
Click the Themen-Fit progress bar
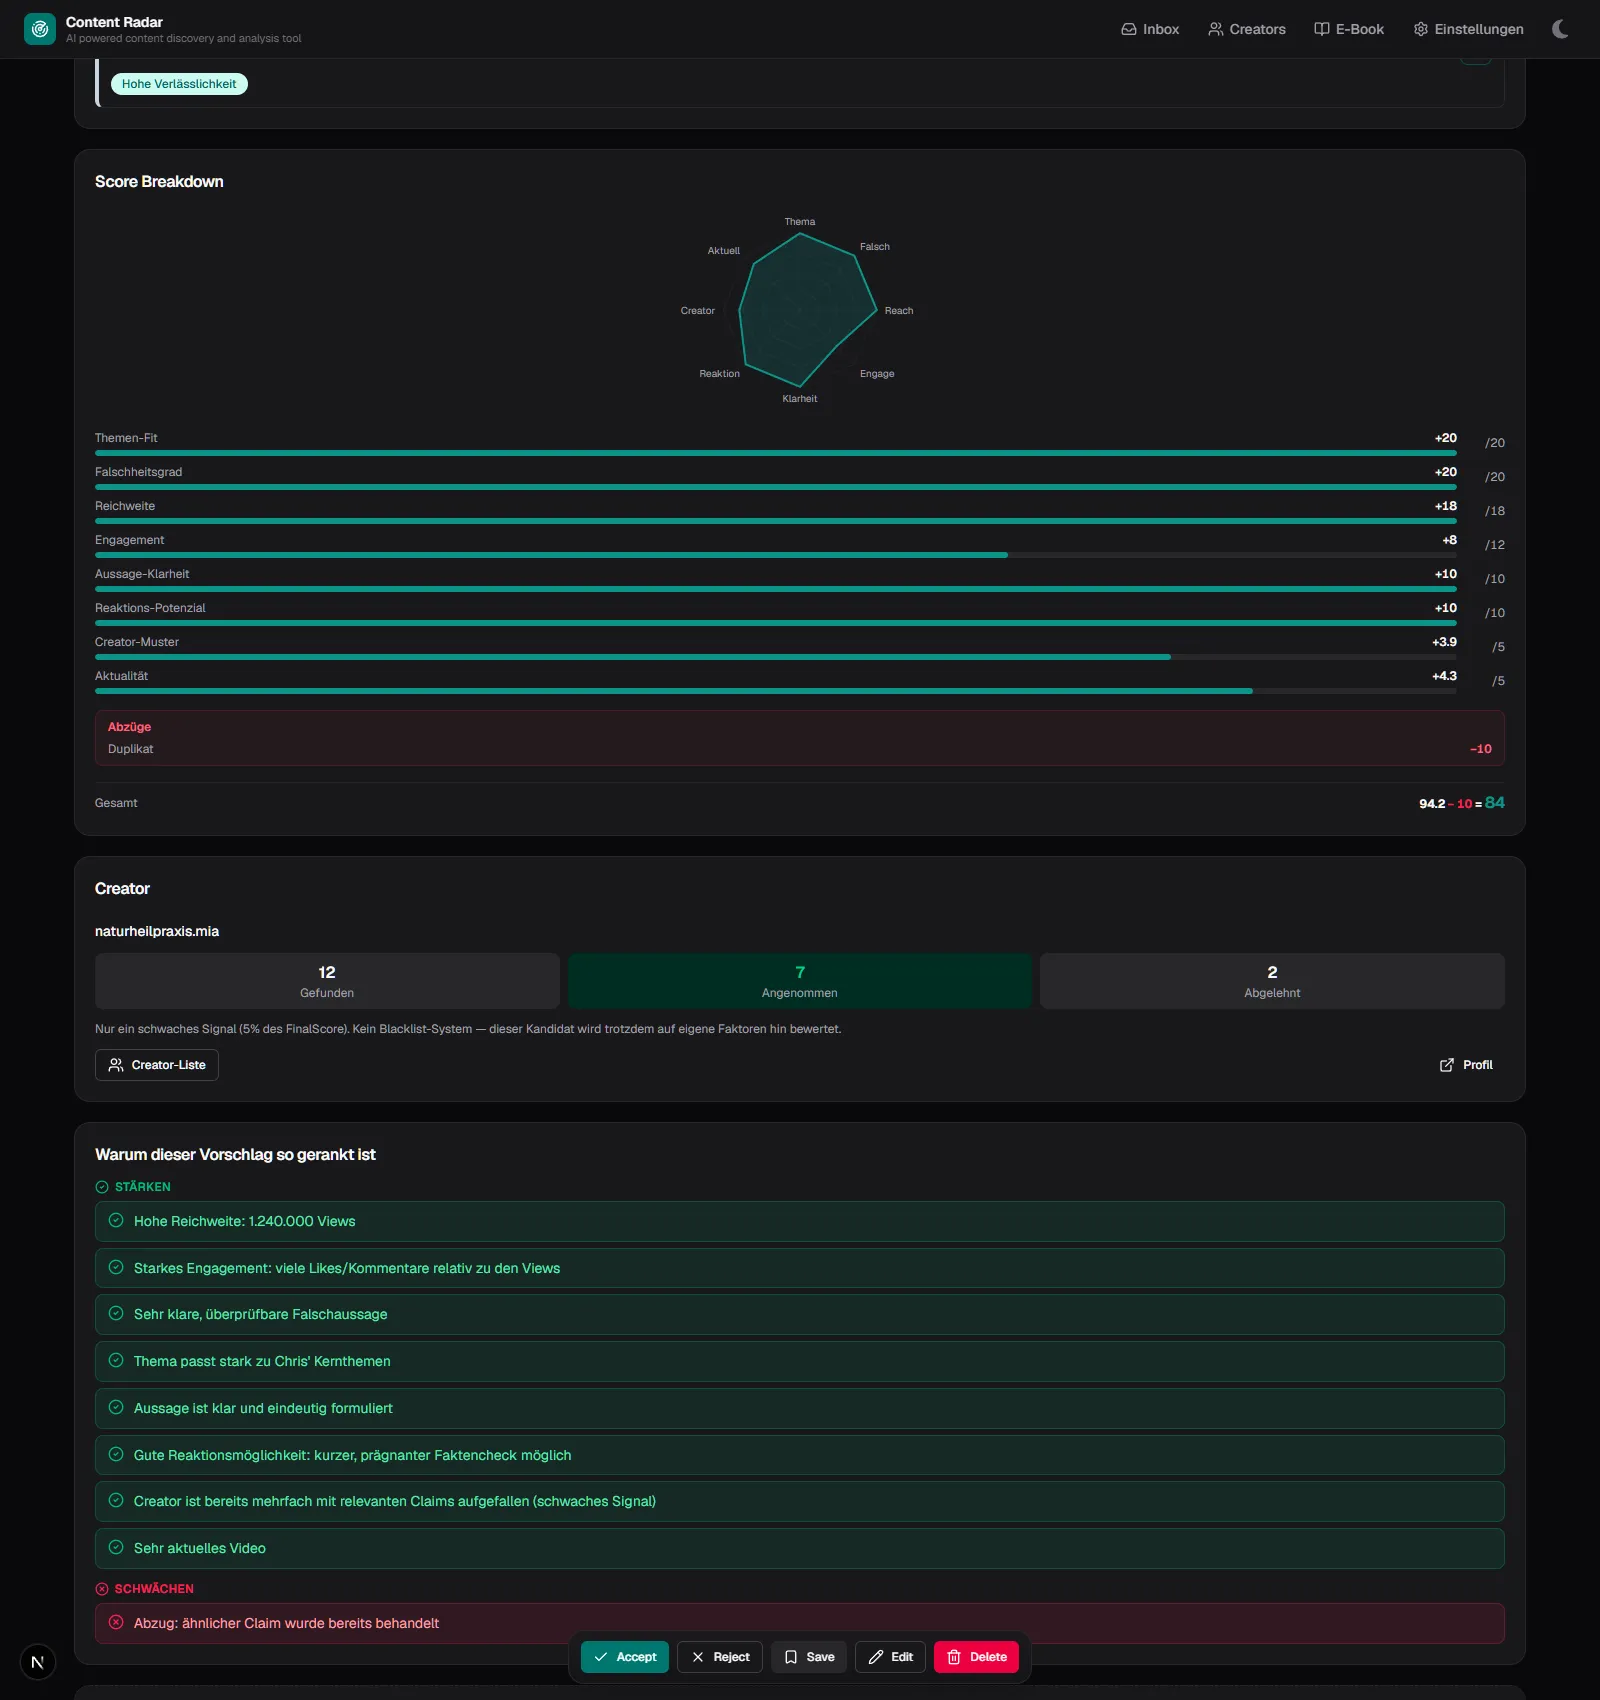(x=776, y=453)
